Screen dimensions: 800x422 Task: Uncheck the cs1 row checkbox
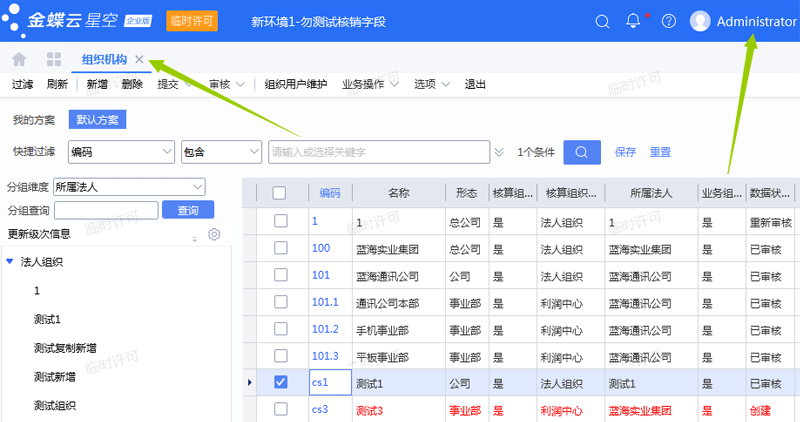click(x=281, y=382)
